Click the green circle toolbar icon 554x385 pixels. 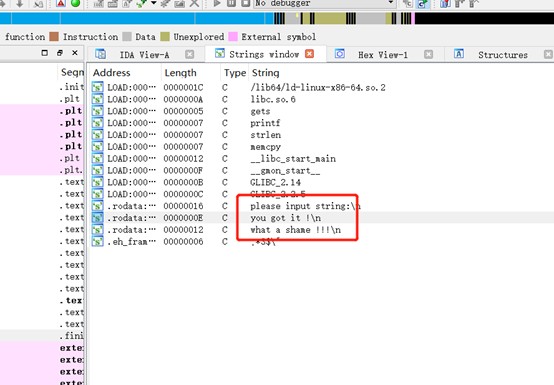coord(75,4)
